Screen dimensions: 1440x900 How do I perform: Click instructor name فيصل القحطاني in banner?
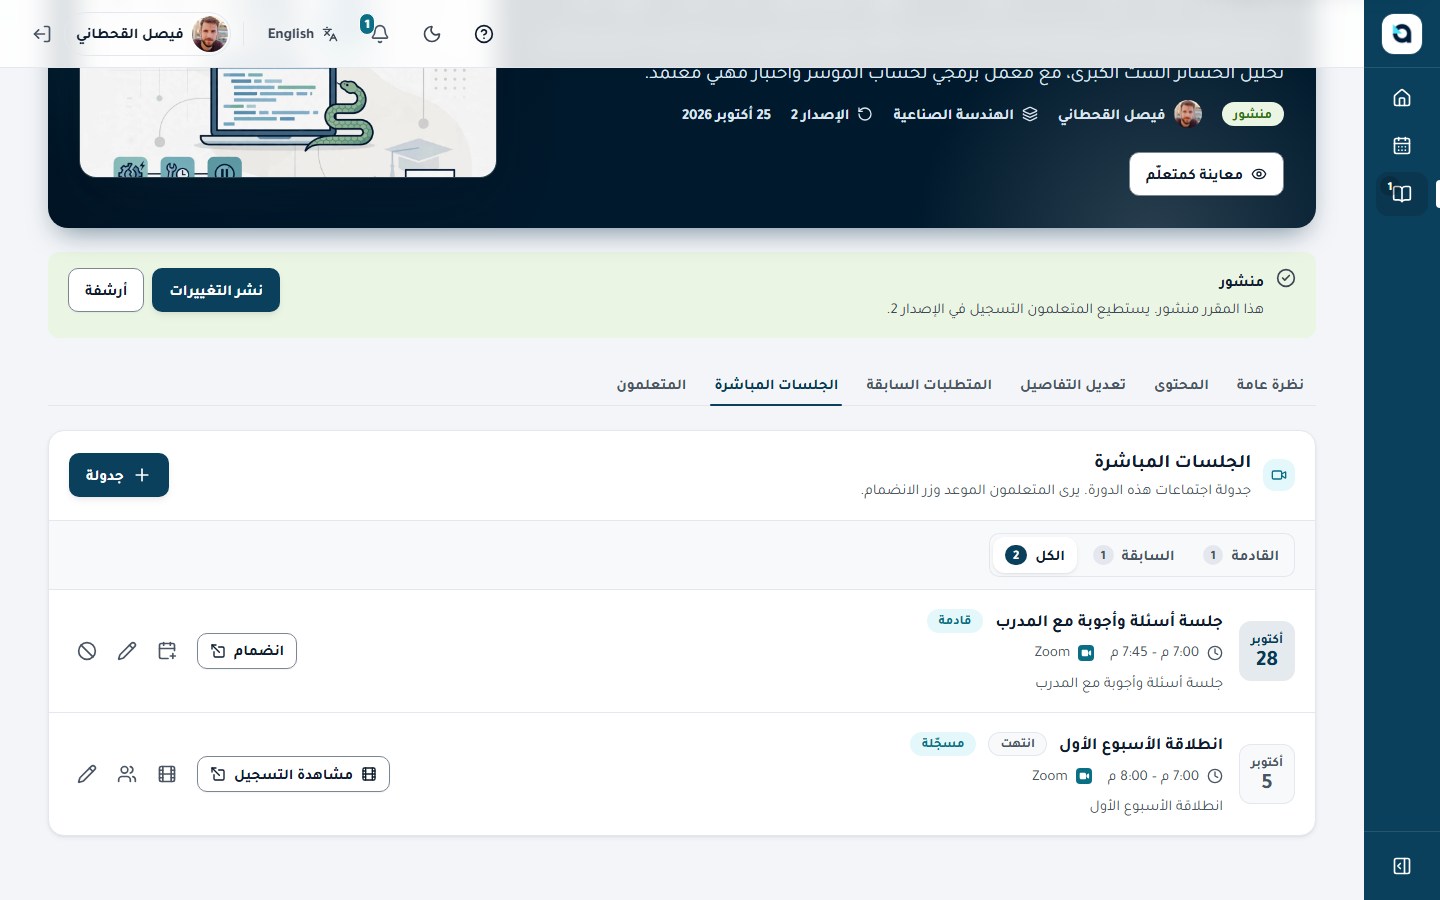click(x=1111, y=114)
